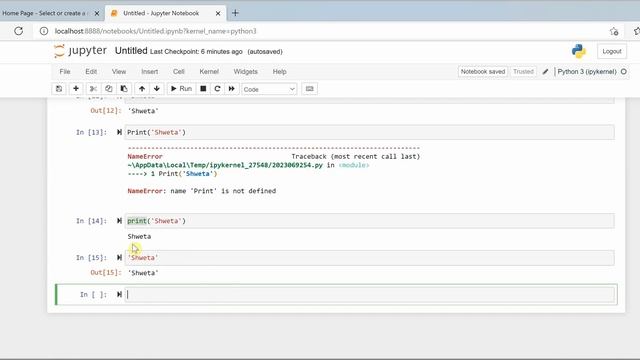The image size is (640, 360).
Task: Paste cells below
Action: coord(124,89)
